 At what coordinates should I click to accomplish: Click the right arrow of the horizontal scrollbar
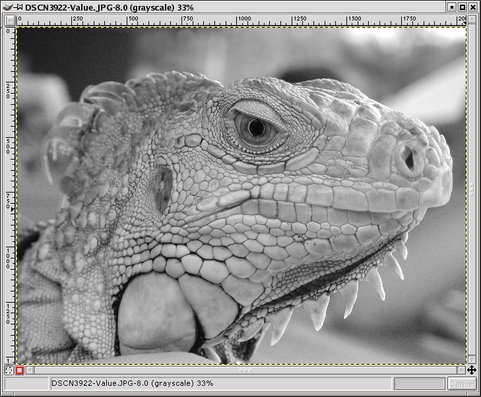(462, 370)
